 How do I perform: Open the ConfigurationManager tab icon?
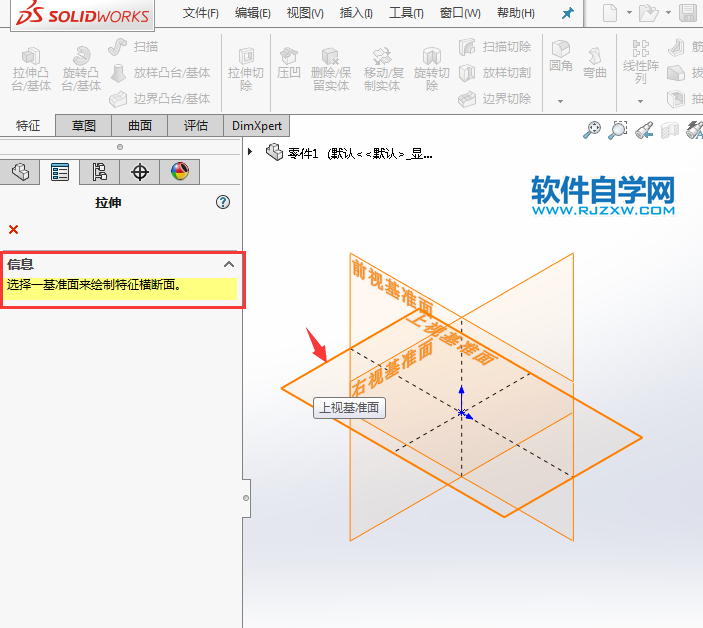click(100, 172)
